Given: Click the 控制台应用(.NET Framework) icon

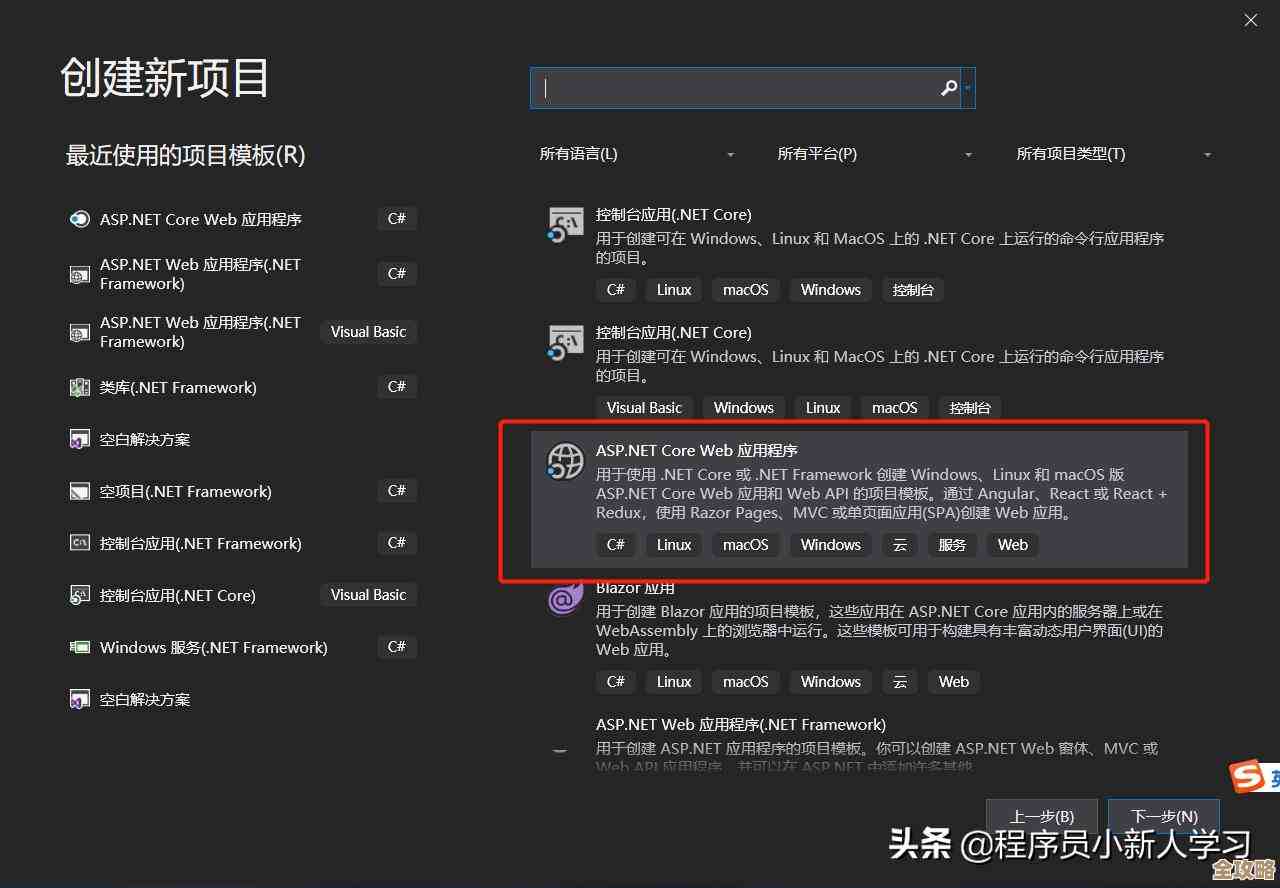Looking at the screenshot, I should [x=79, y=543].
